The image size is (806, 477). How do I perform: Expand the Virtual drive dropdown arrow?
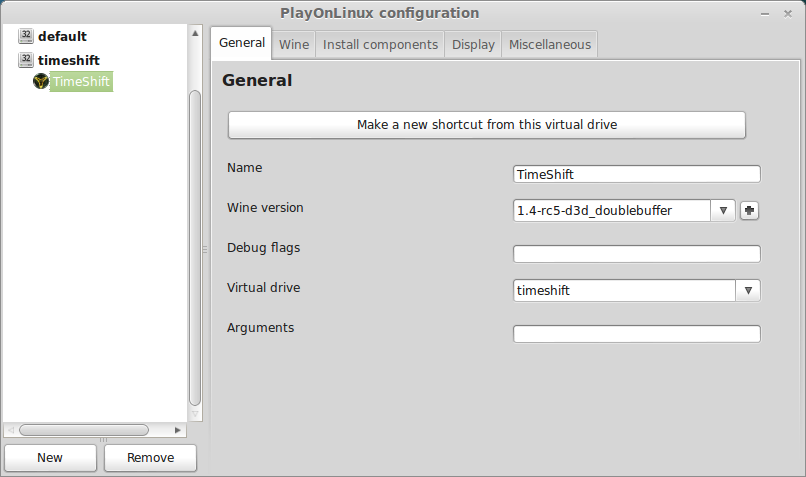coord(748,290)
